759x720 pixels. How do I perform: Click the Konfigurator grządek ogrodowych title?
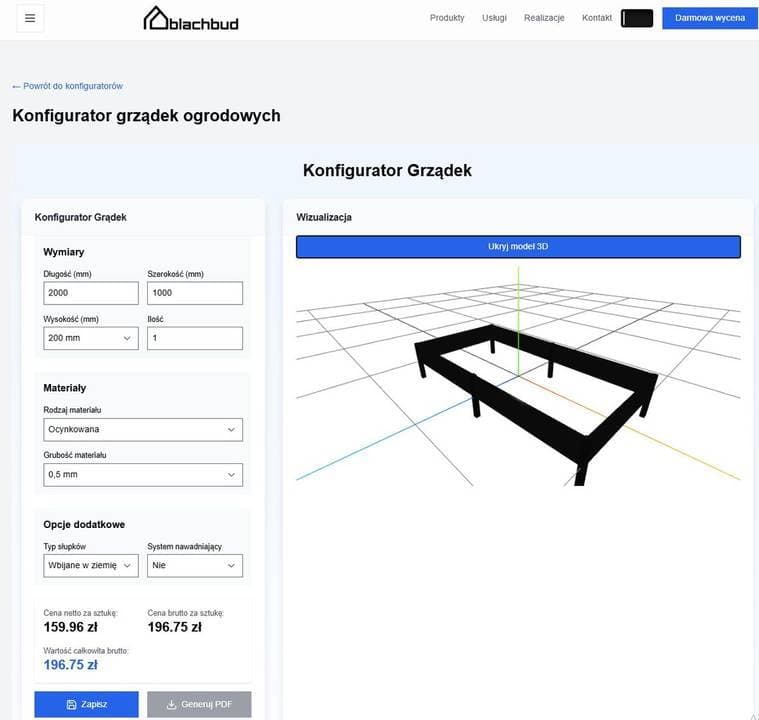click(x=146, y=116)
